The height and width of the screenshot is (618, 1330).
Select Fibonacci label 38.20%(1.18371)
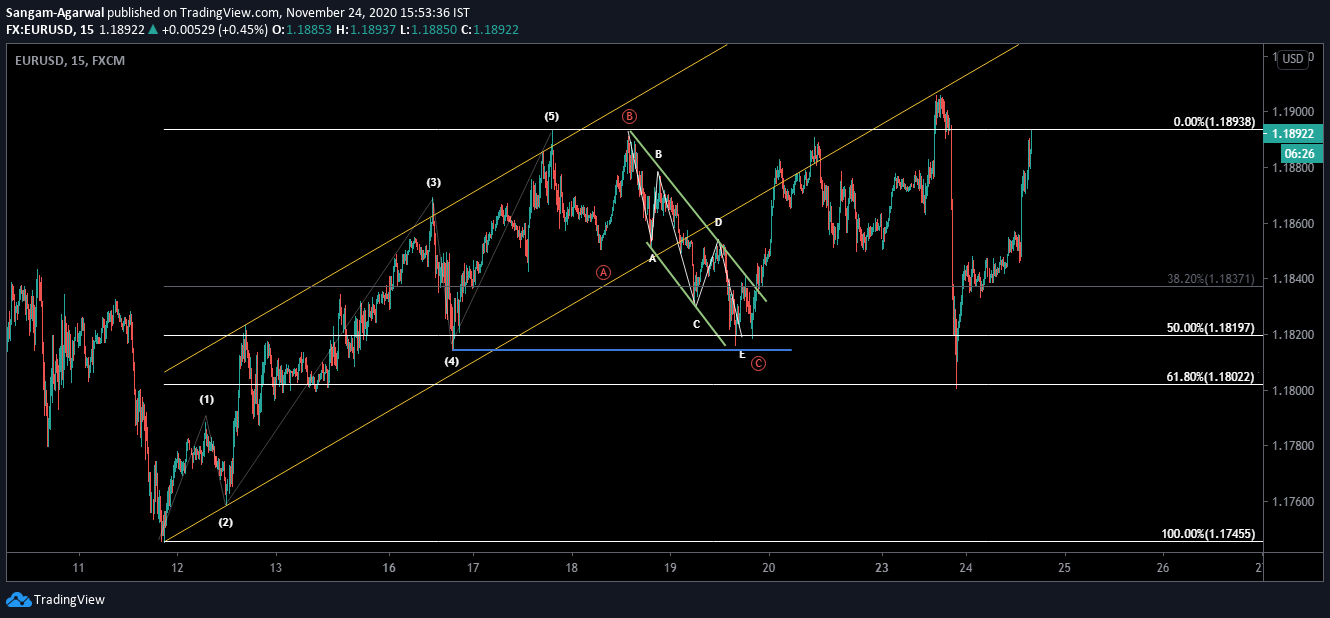coord(1211,279)
